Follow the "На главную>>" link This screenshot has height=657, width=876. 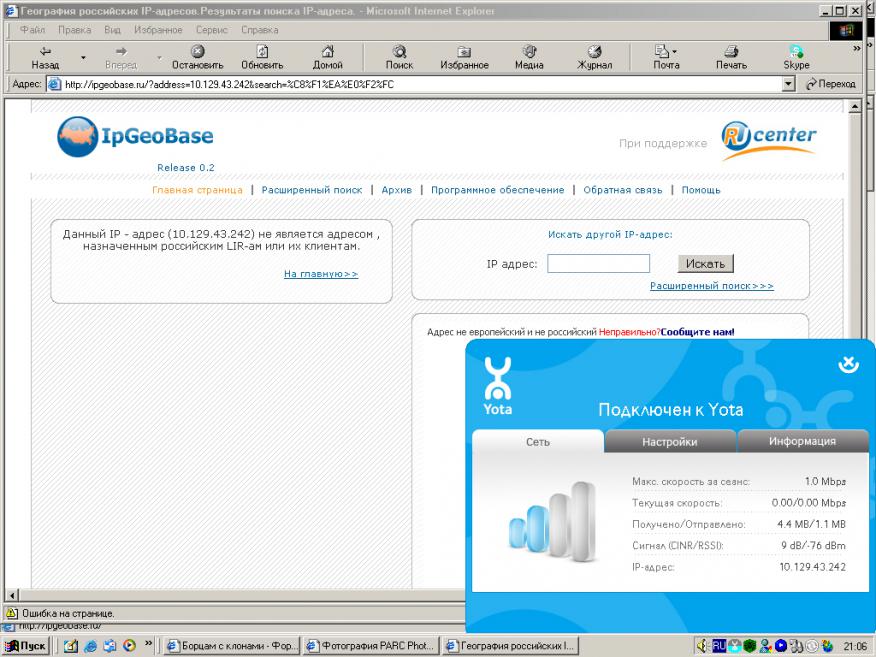click(321, 273)
